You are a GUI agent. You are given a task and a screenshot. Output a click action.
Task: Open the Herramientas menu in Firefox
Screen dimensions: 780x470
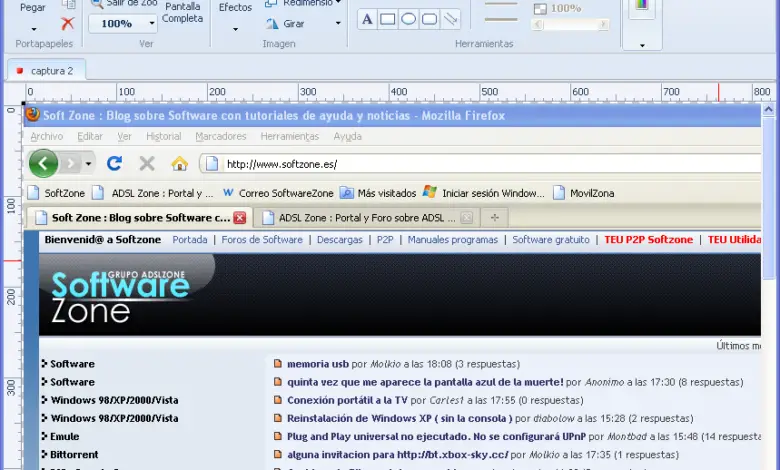[x=290, y=136]
